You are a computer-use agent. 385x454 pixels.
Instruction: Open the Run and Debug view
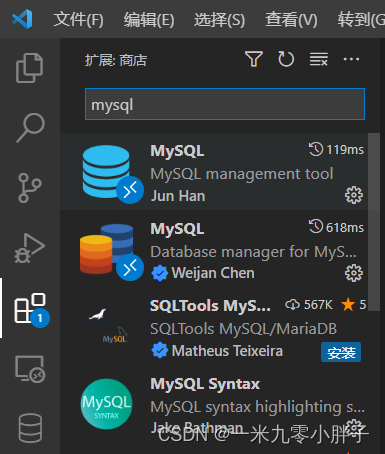pyautogui.click(x=29, y=248)
